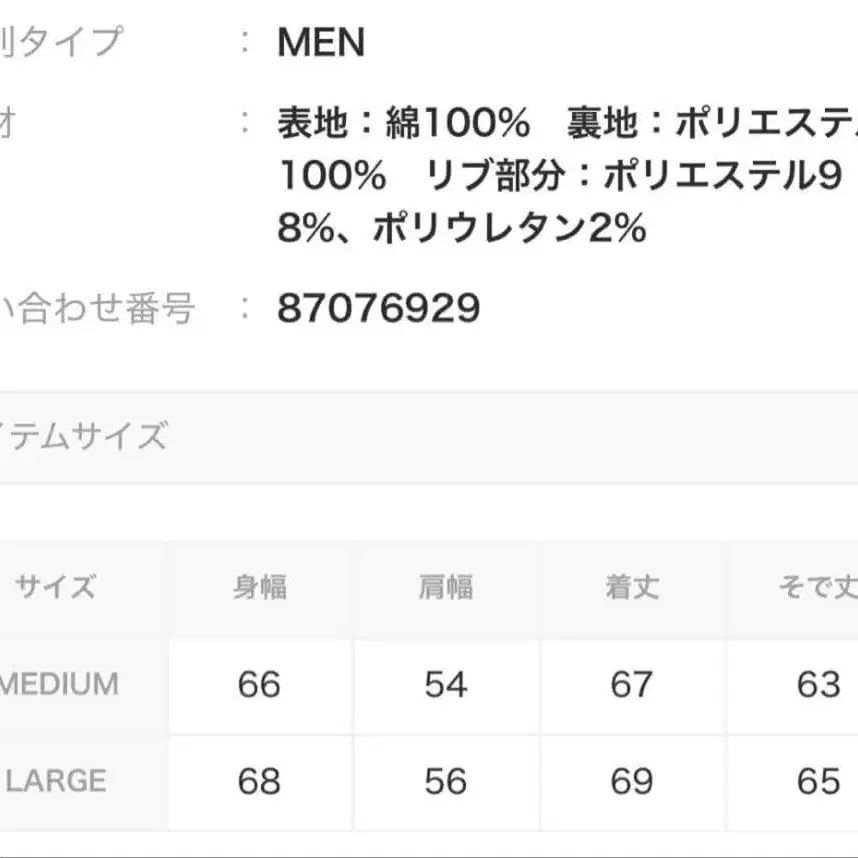
Task: Click the 肩幅 column header
Action: [x=445, y=587]
